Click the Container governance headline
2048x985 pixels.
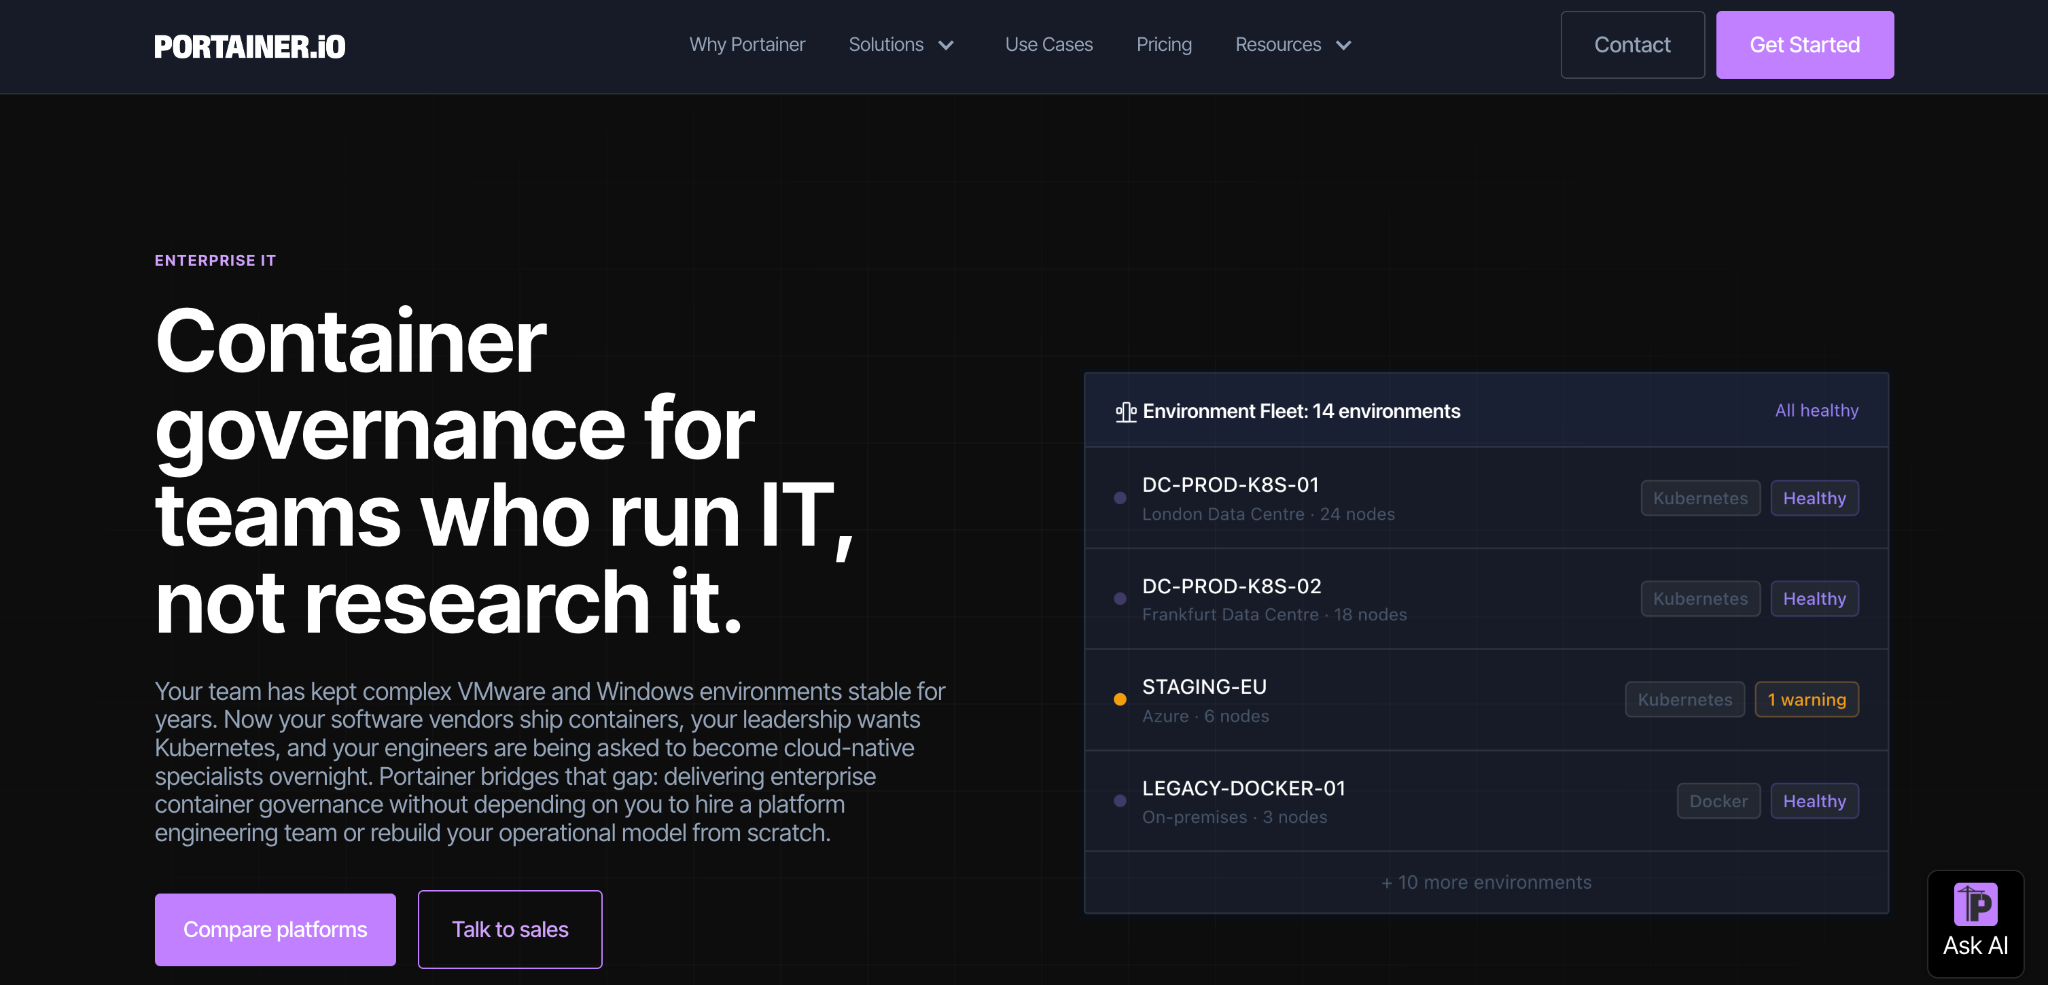pos(505,471)
